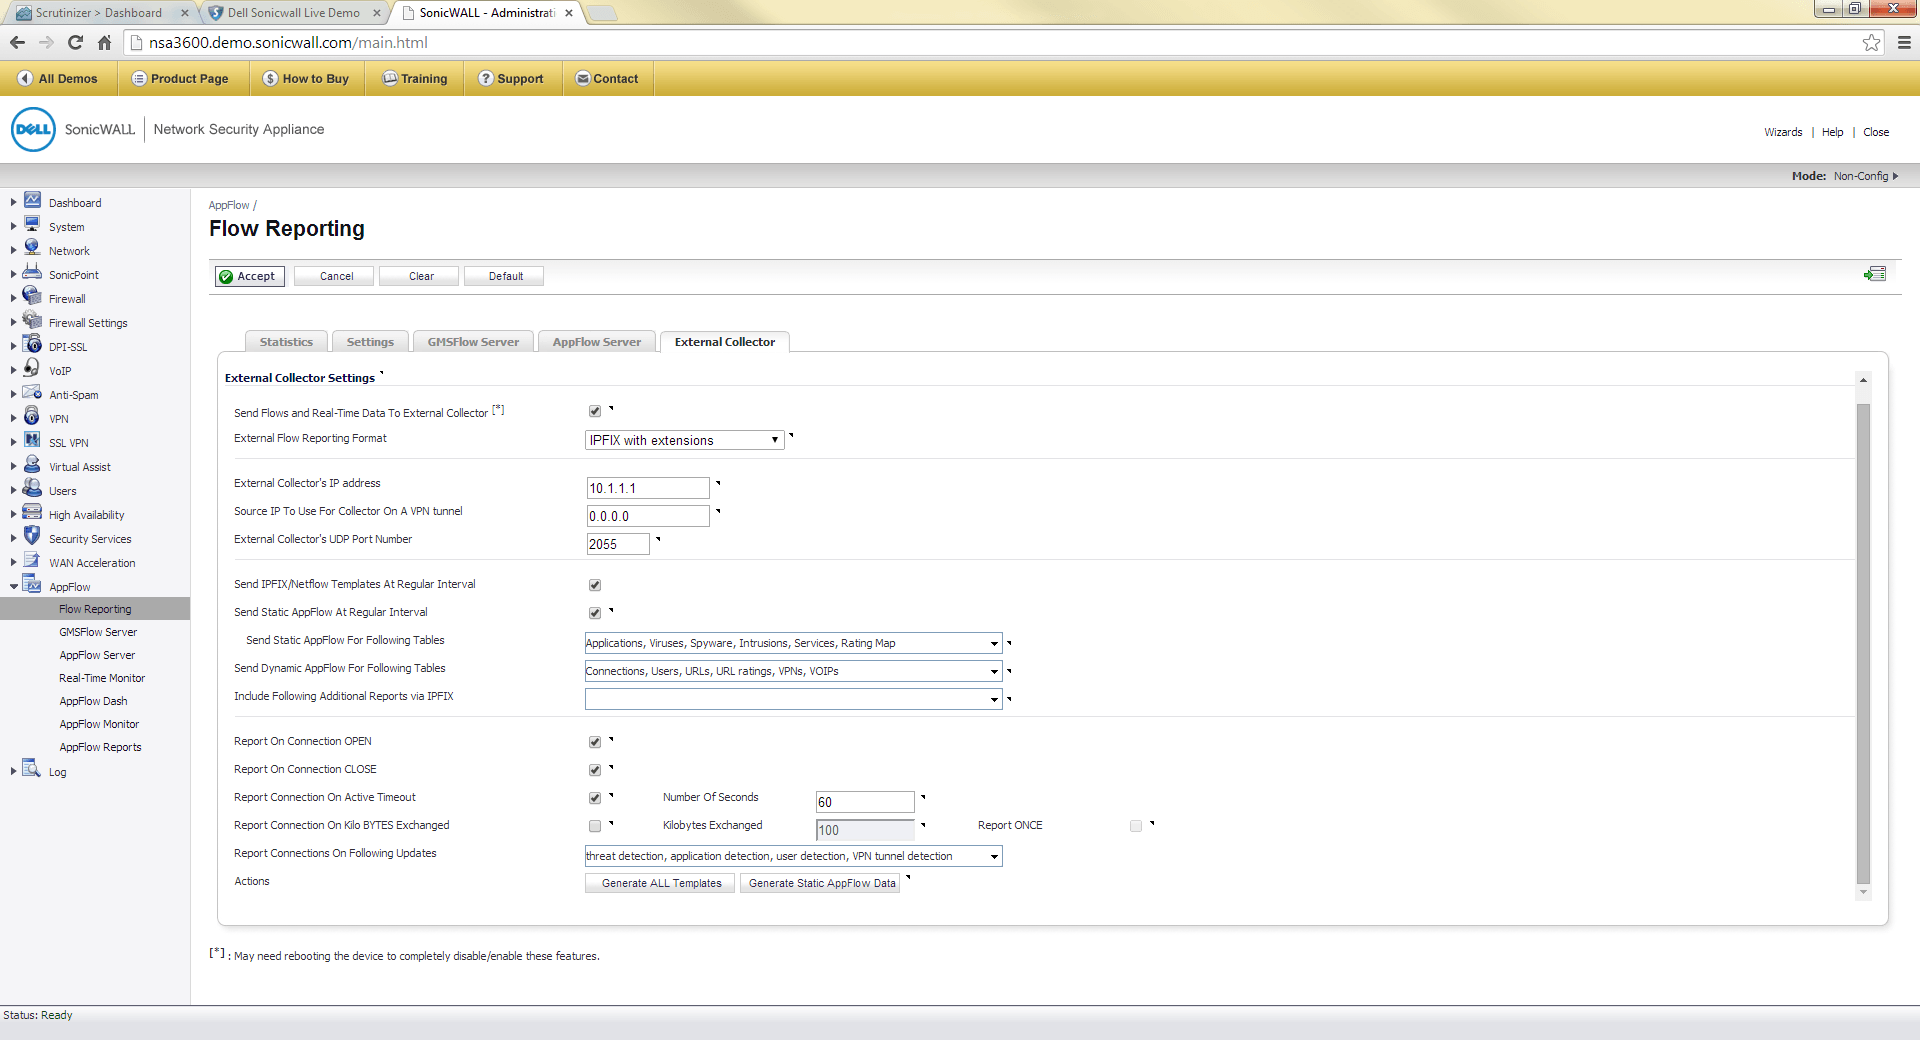
Task: Click the Network globe icon
Action: [x=32, y=249]
